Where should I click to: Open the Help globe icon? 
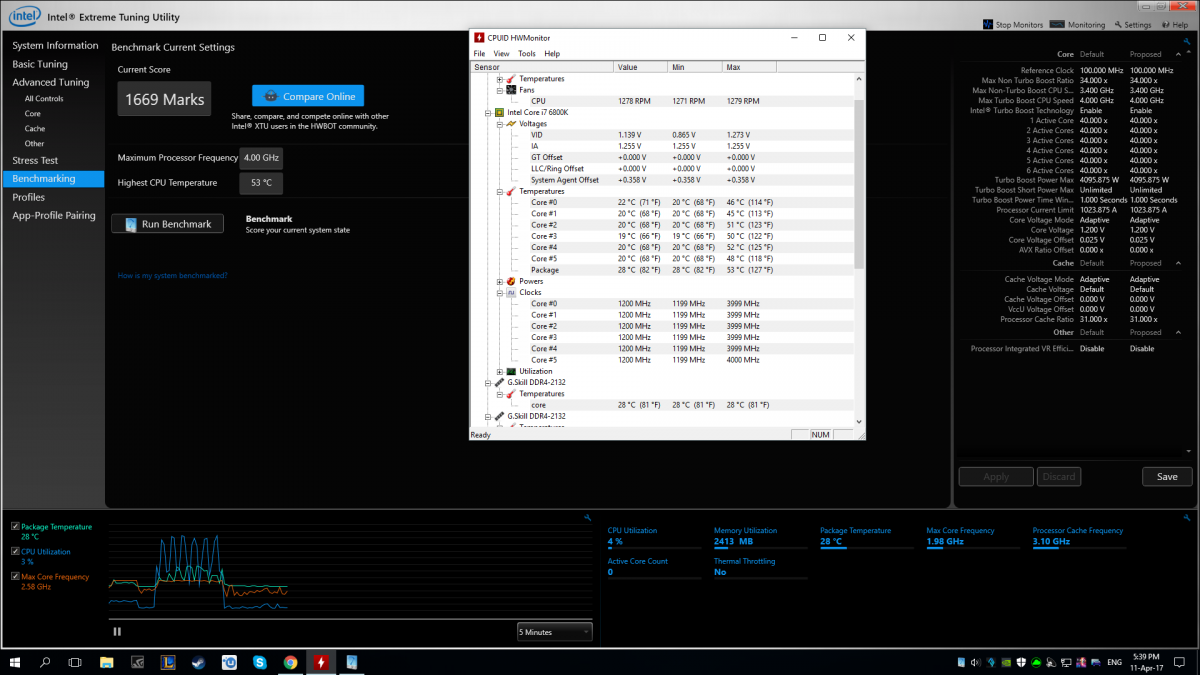(1166, 24)
